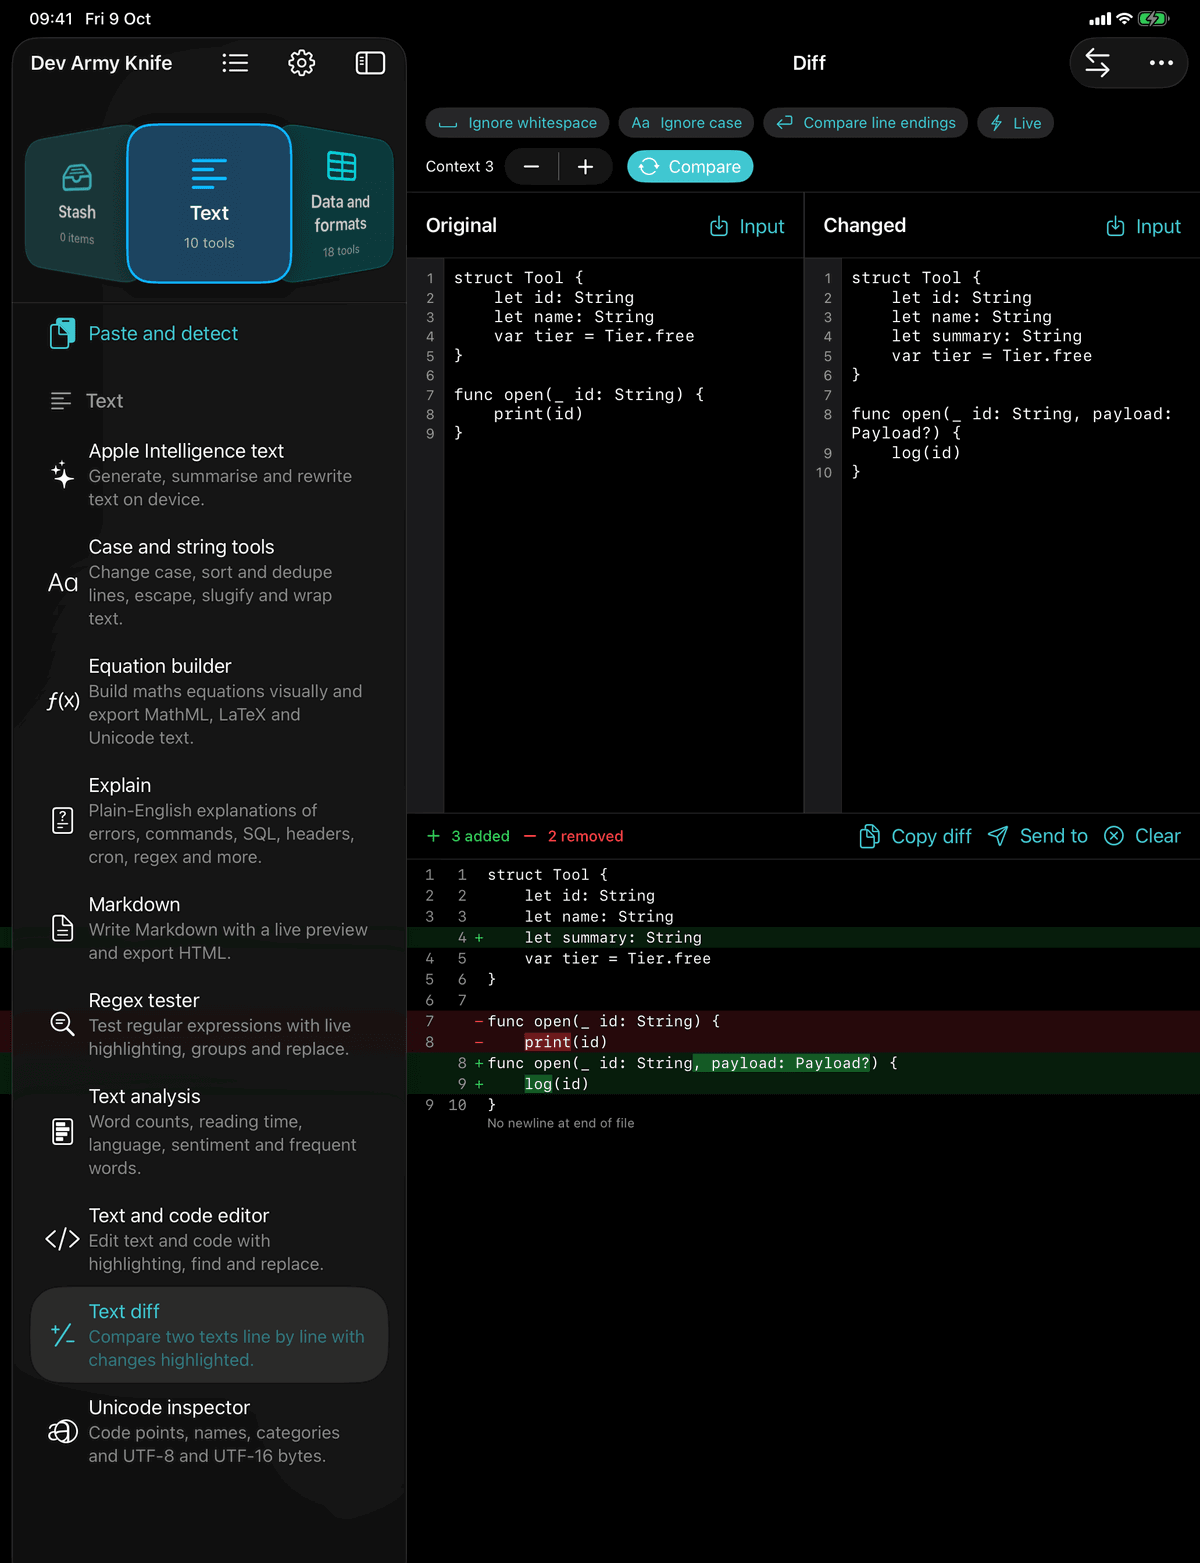Open Text and code editor
Screen dimensions: 1200x1563
click(209, 1239)
